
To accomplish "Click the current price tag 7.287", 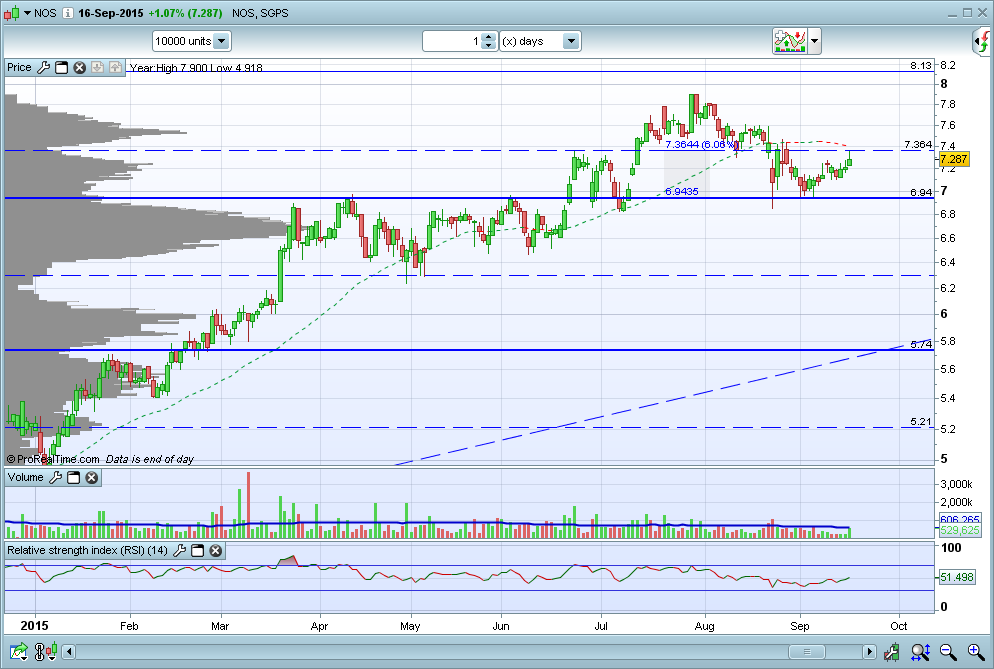I will (953, 159).
